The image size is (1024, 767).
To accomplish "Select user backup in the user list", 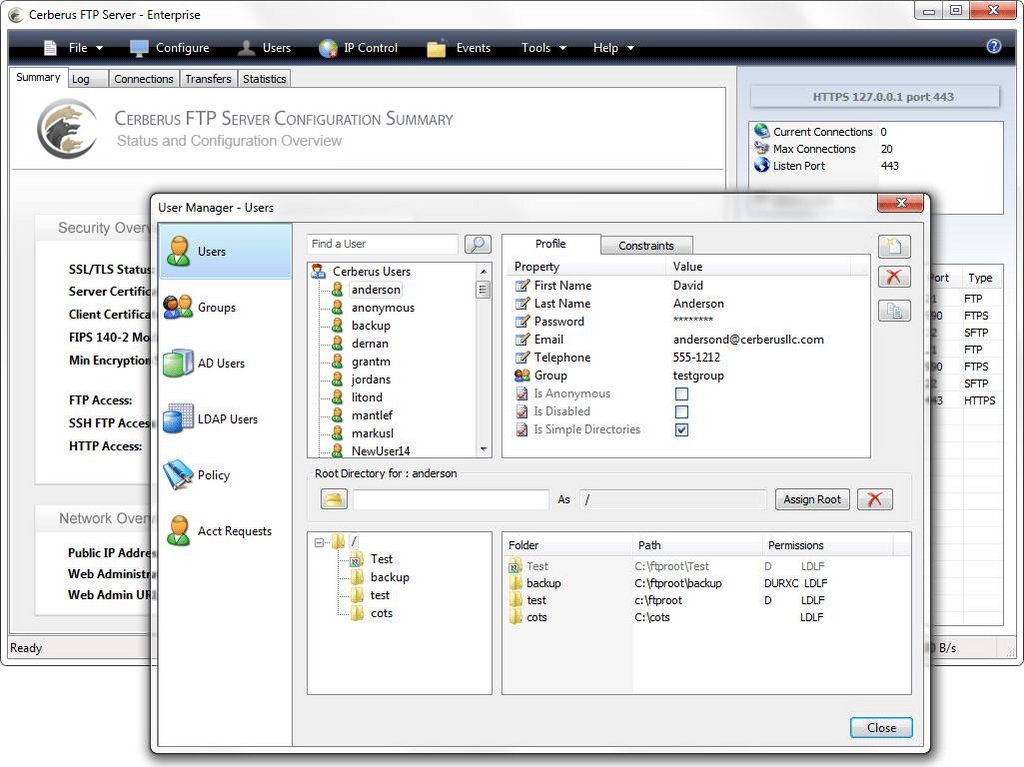I will 371,325.
